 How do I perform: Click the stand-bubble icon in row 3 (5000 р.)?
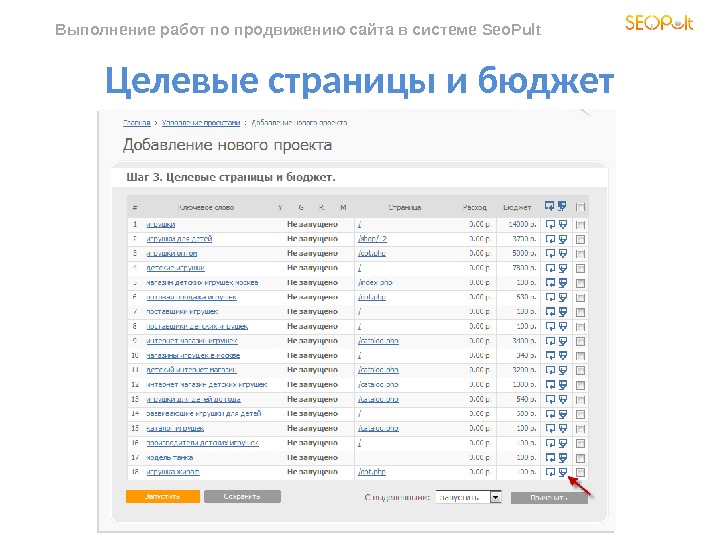(x=563, y=253)
